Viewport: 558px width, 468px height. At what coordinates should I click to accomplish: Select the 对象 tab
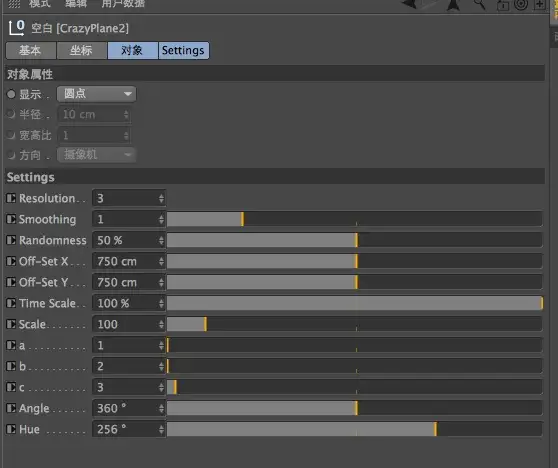click(133, 50)
